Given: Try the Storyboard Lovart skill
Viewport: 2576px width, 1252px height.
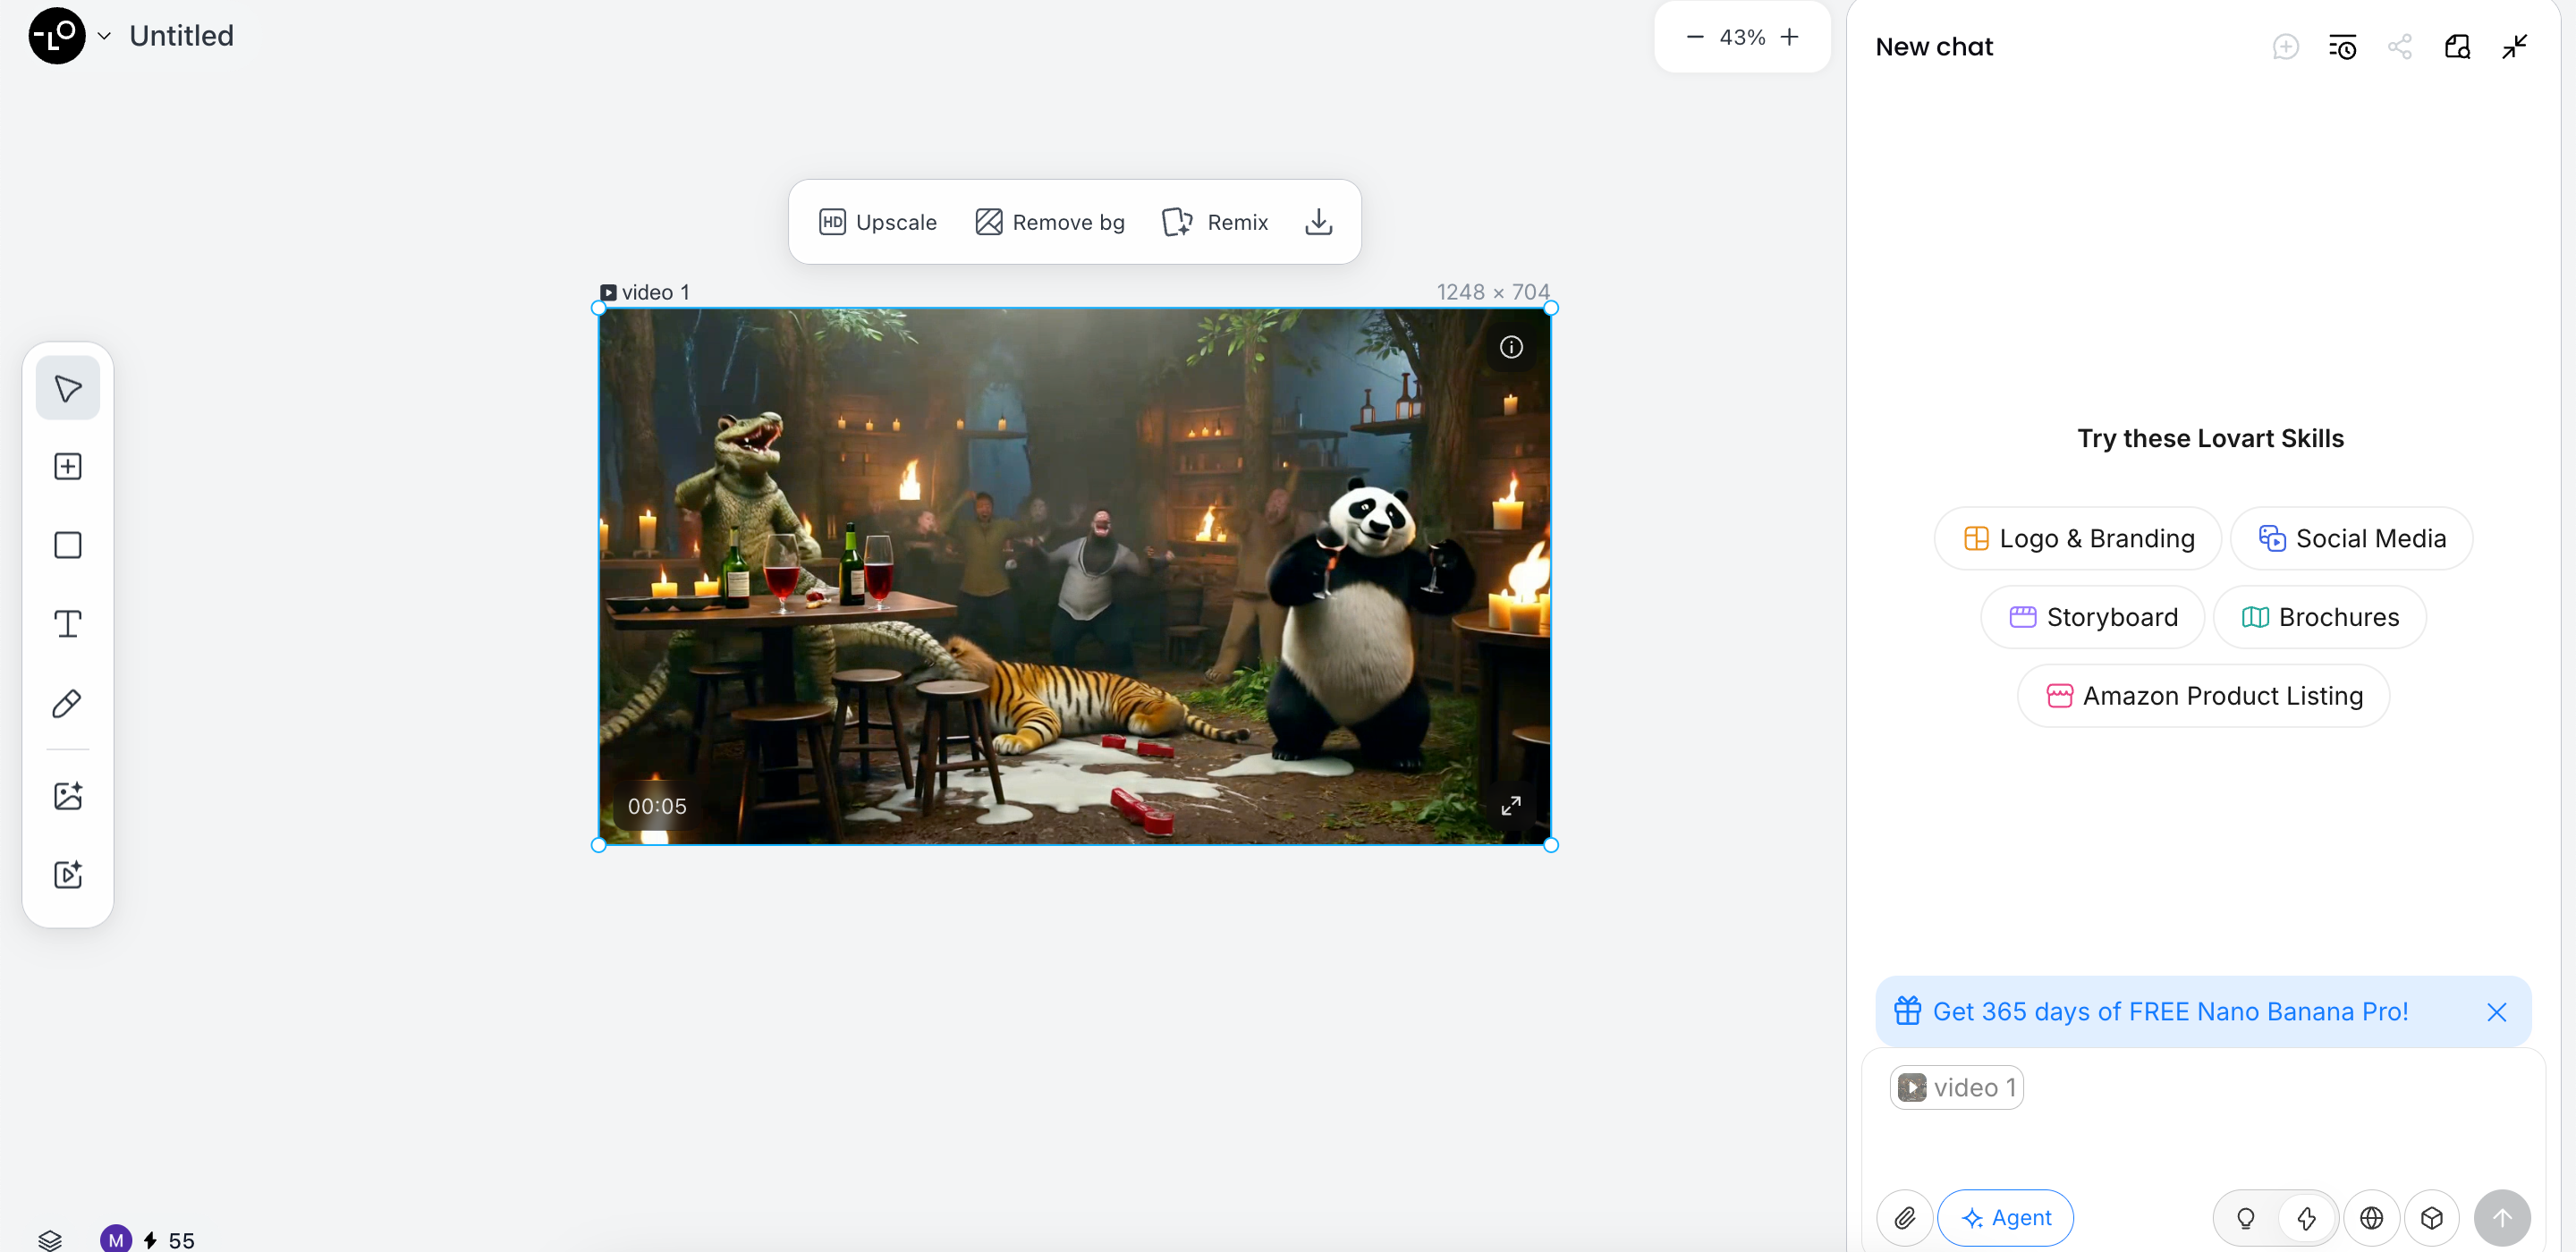Looking at the screenshot, I should coord(2093,617).
